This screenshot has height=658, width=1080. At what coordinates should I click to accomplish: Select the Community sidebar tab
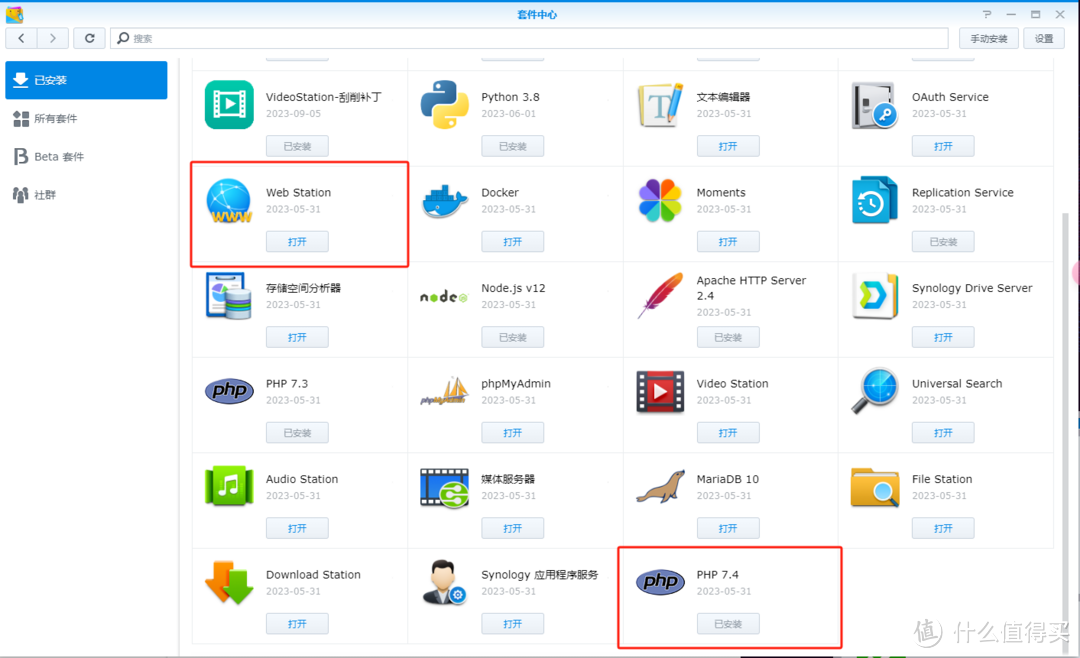click(x=86, y=195)
